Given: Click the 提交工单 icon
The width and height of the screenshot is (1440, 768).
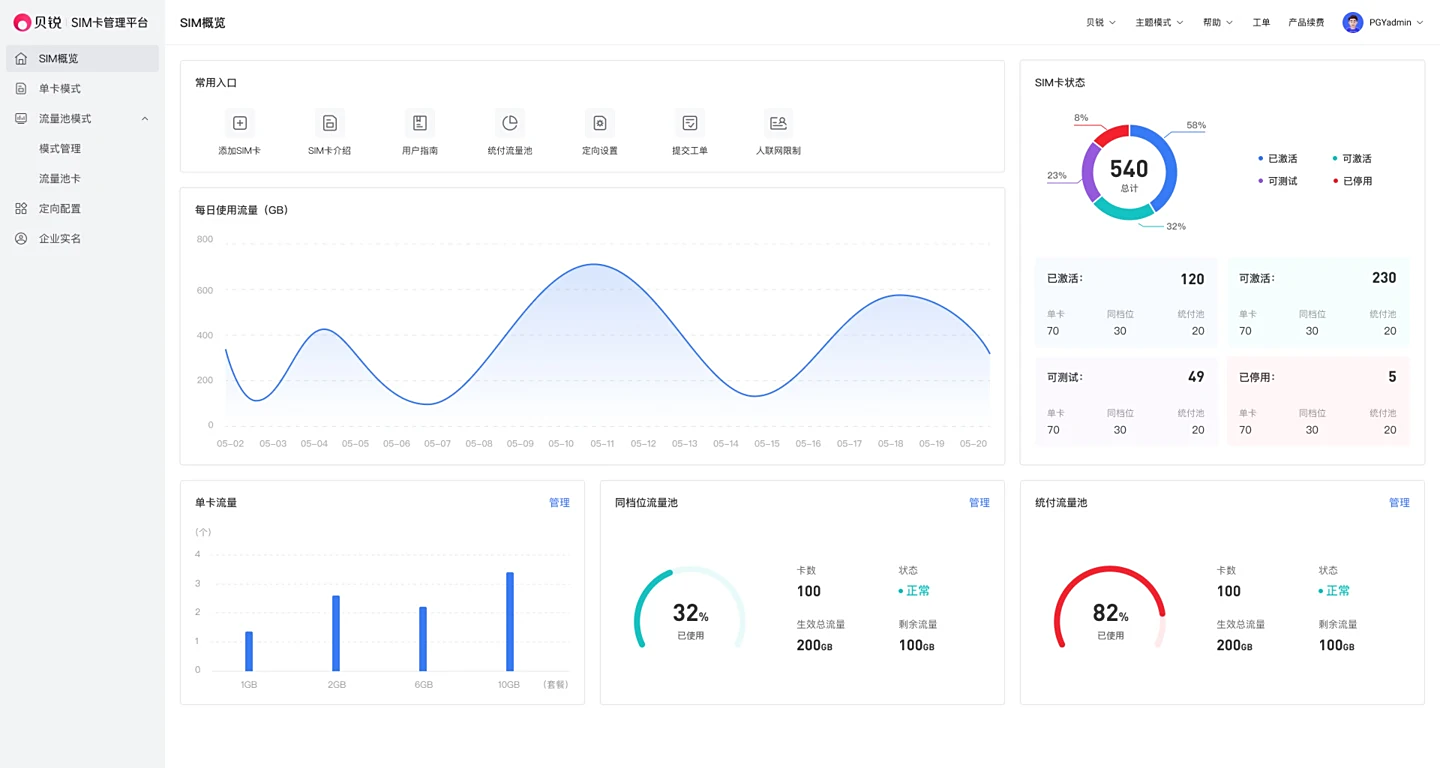Looking at the screenshot, I should pos(690,123).
